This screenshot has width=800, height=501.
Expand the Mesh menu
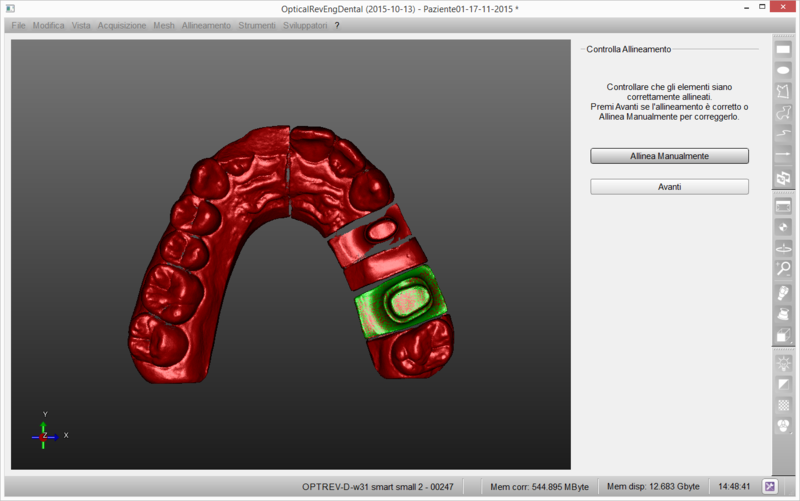[164, 25]
